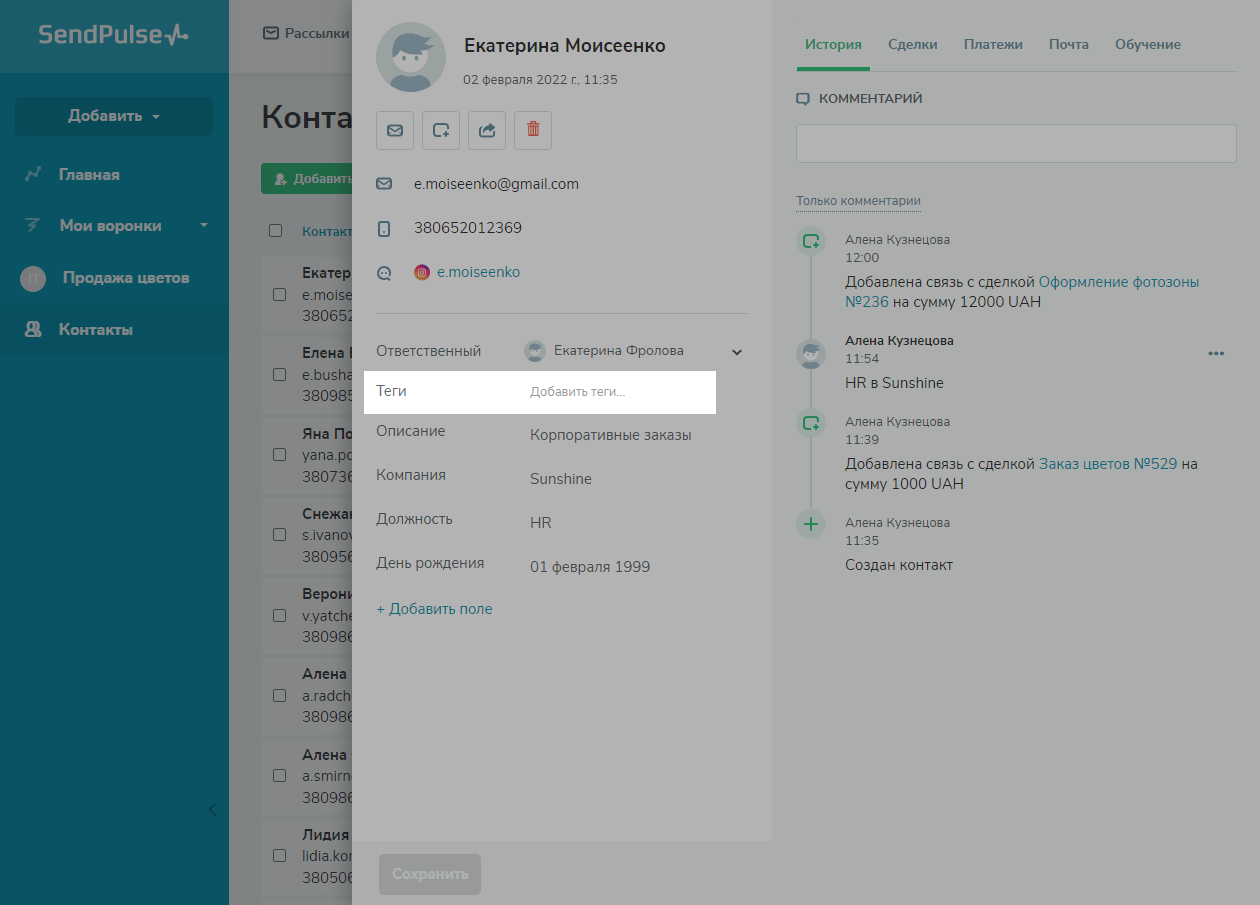Screen dimensions: 1260x905
Task: Open the Добавить dropdown in sidebar
Action: 114,116
